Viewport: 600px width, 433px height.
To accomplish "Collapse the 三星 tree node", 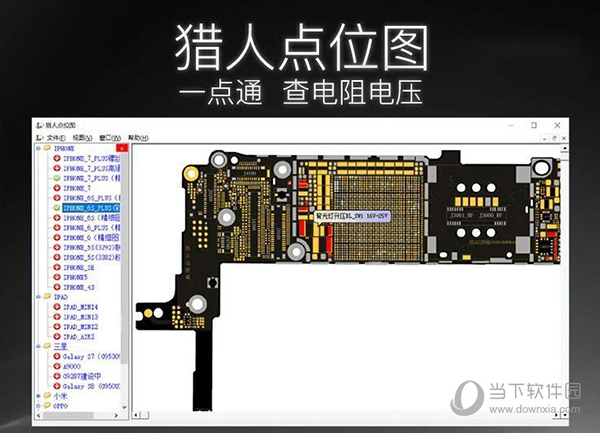I will point(38,347).
